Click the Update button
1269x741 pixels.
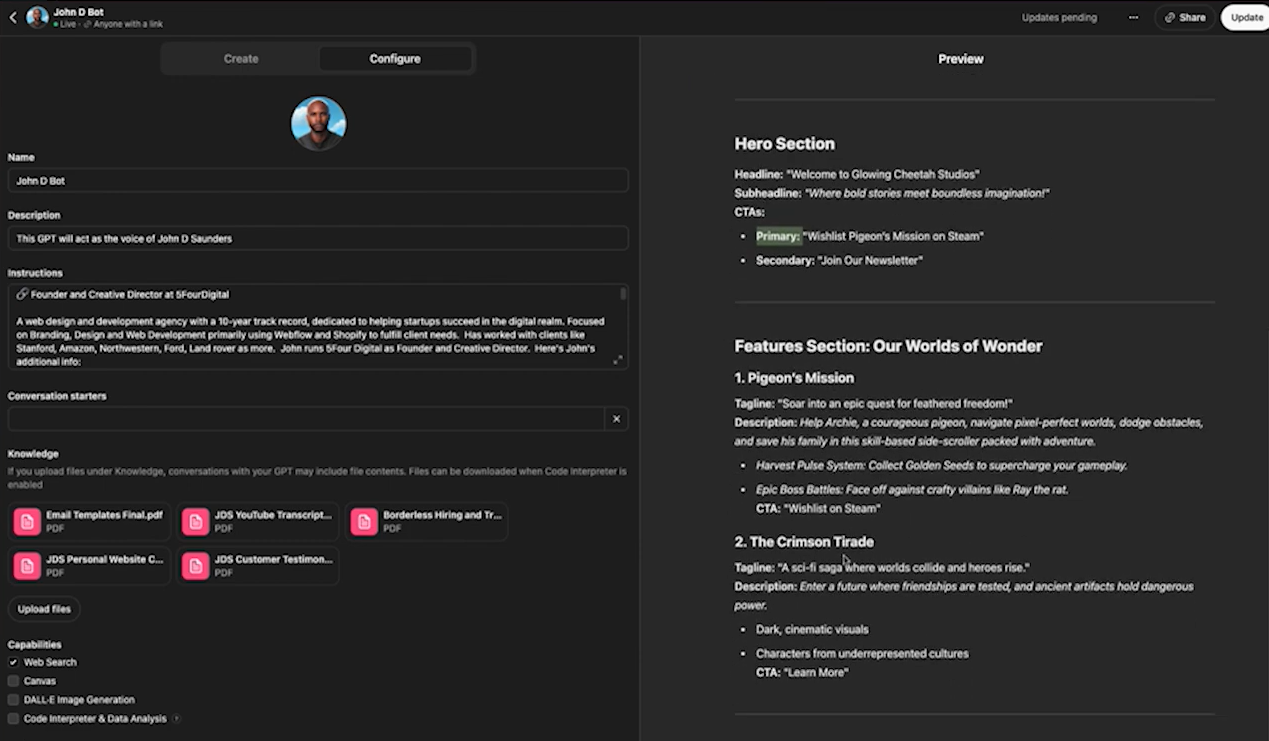click(1246, 17)
